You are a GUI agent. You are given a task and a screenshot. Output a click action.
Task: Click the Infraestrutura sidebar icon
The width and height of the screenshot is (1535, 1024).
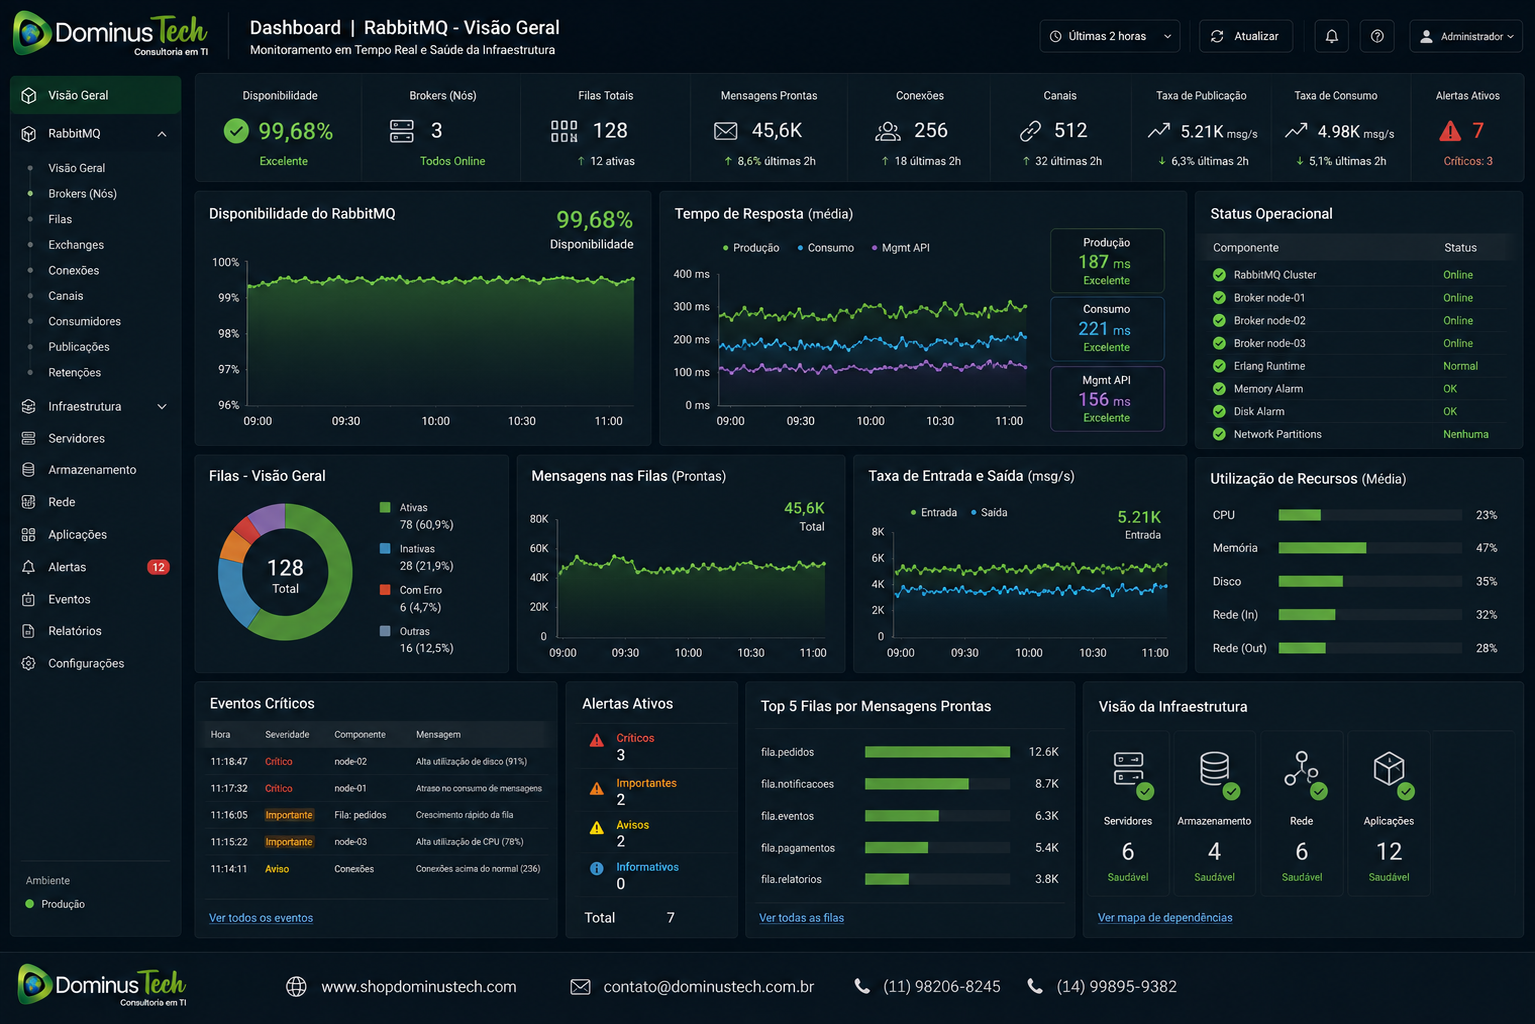pyautogui.click(x=28, y=406)
